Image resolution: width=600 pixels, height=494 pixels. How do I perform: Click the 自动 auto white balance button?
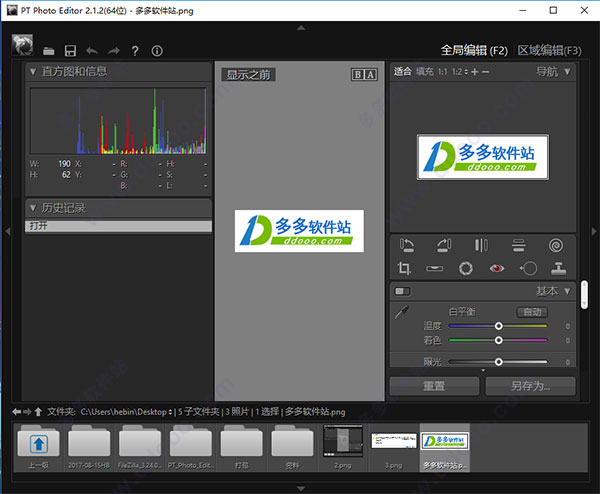[x=532, y=312]
